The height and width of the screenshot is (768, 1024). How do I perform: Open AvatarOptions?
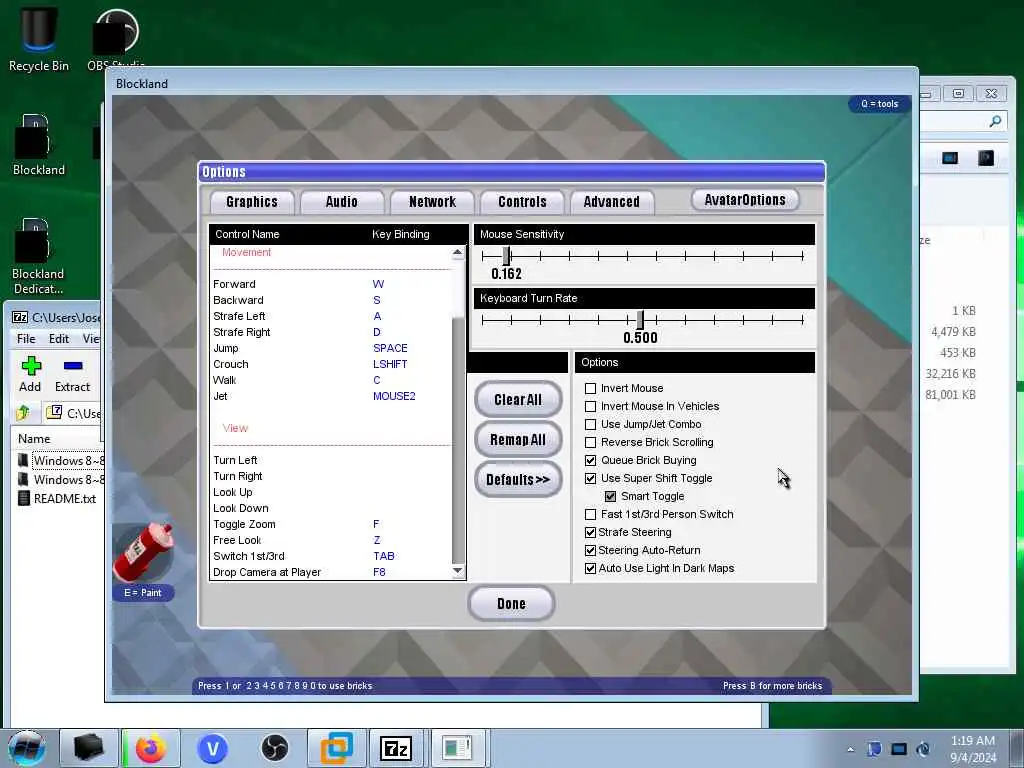click(745, 200)
